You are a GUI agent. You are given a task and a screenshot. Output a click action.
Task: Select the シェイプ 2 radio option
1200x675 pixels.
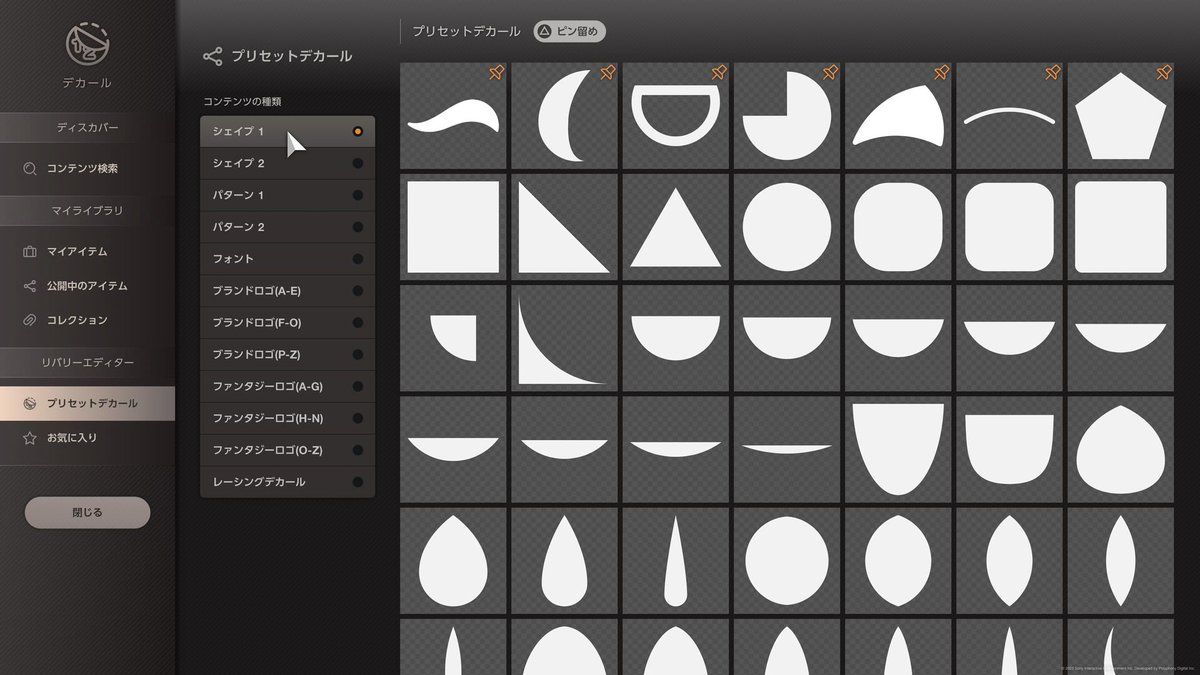pos(358,164)
